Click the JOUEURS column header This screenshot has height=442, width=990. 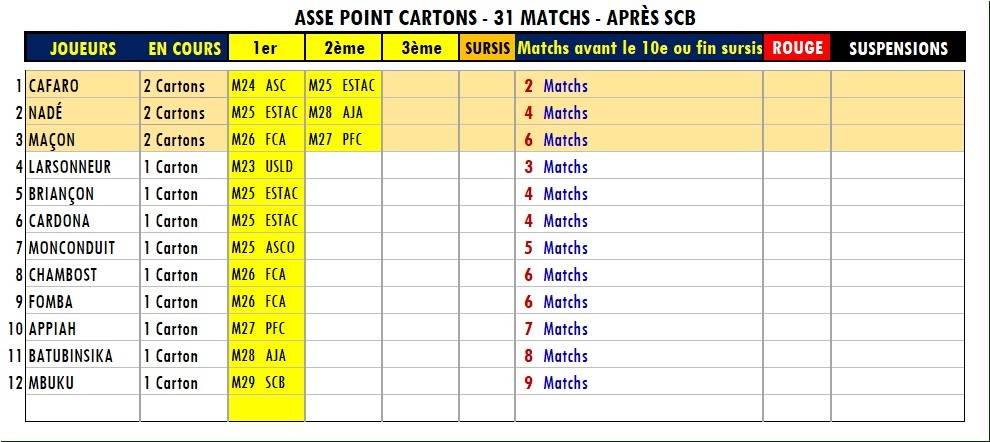(82, 48)
